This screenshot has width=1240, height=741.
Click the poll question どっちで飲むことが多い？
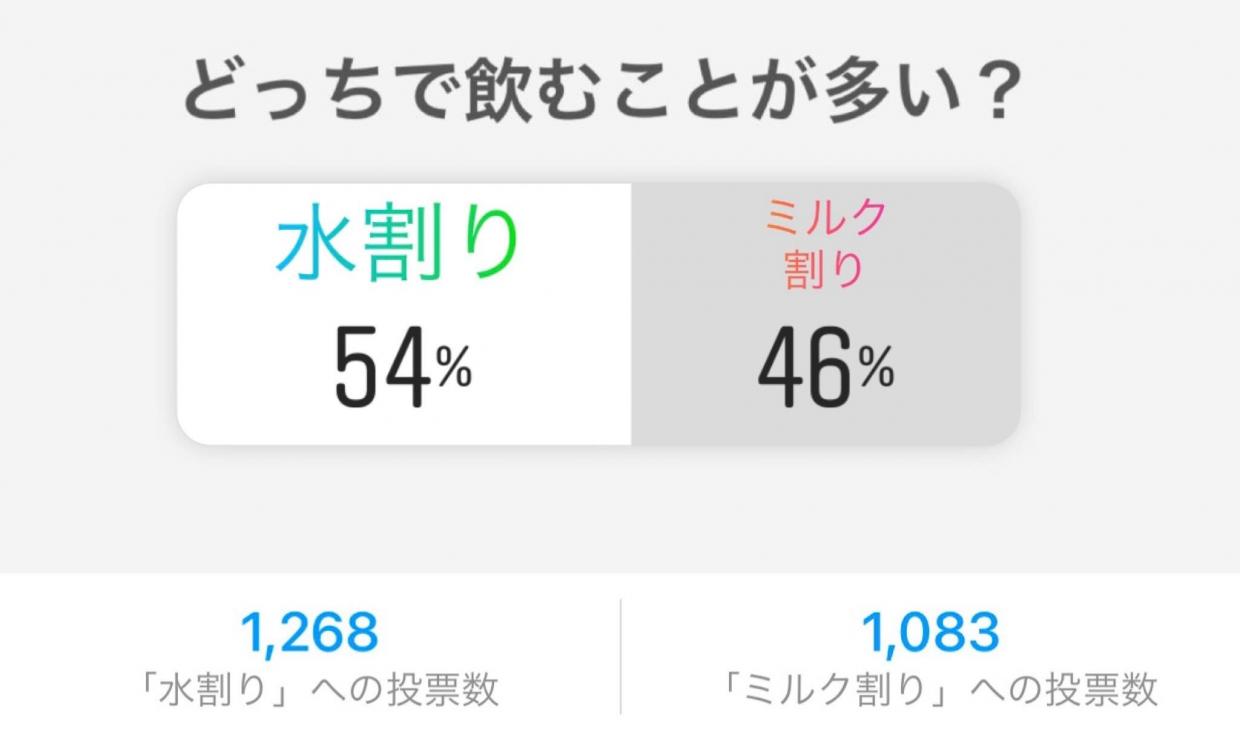(601, 92)
